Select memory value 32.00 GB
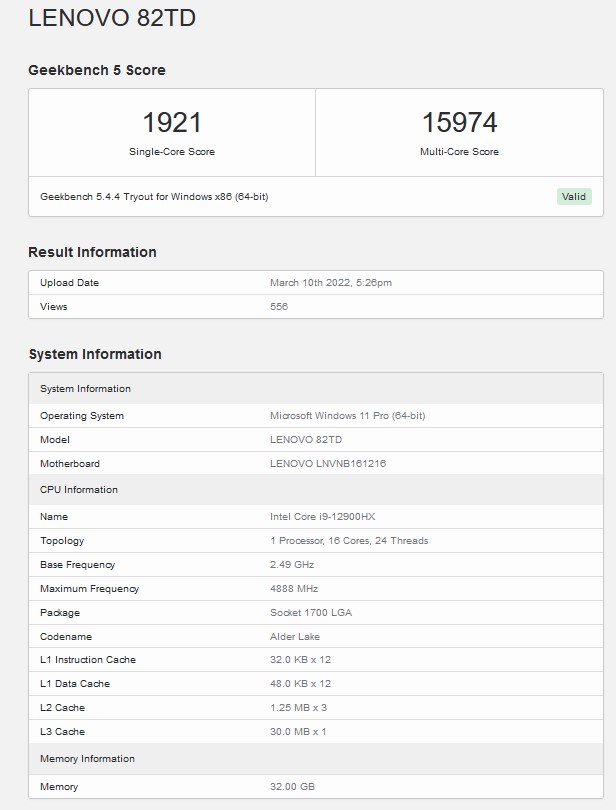Viewport: 616px width, 810px height. [292, 787]
